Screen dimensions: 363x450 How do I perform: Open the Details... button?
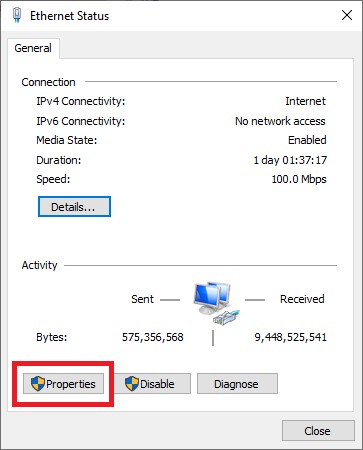tap(74, 207)
